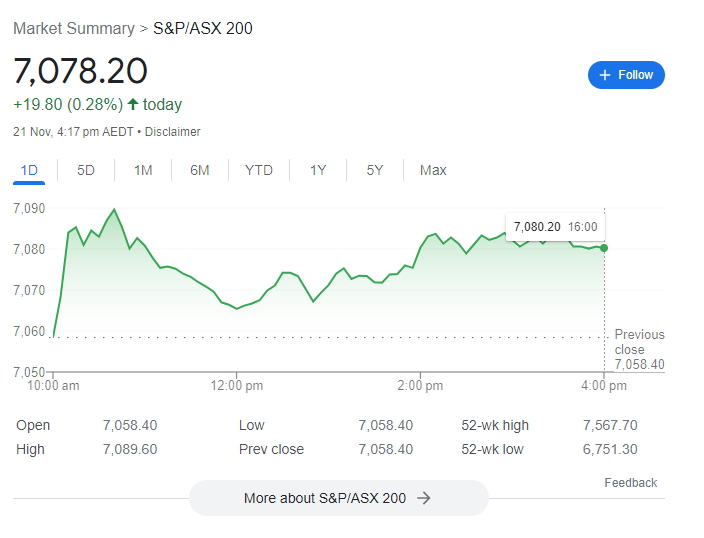Switch to the 5Y tab
This screenshot has width=704, height=538.
pyautogui.click(x=375, y=171)
